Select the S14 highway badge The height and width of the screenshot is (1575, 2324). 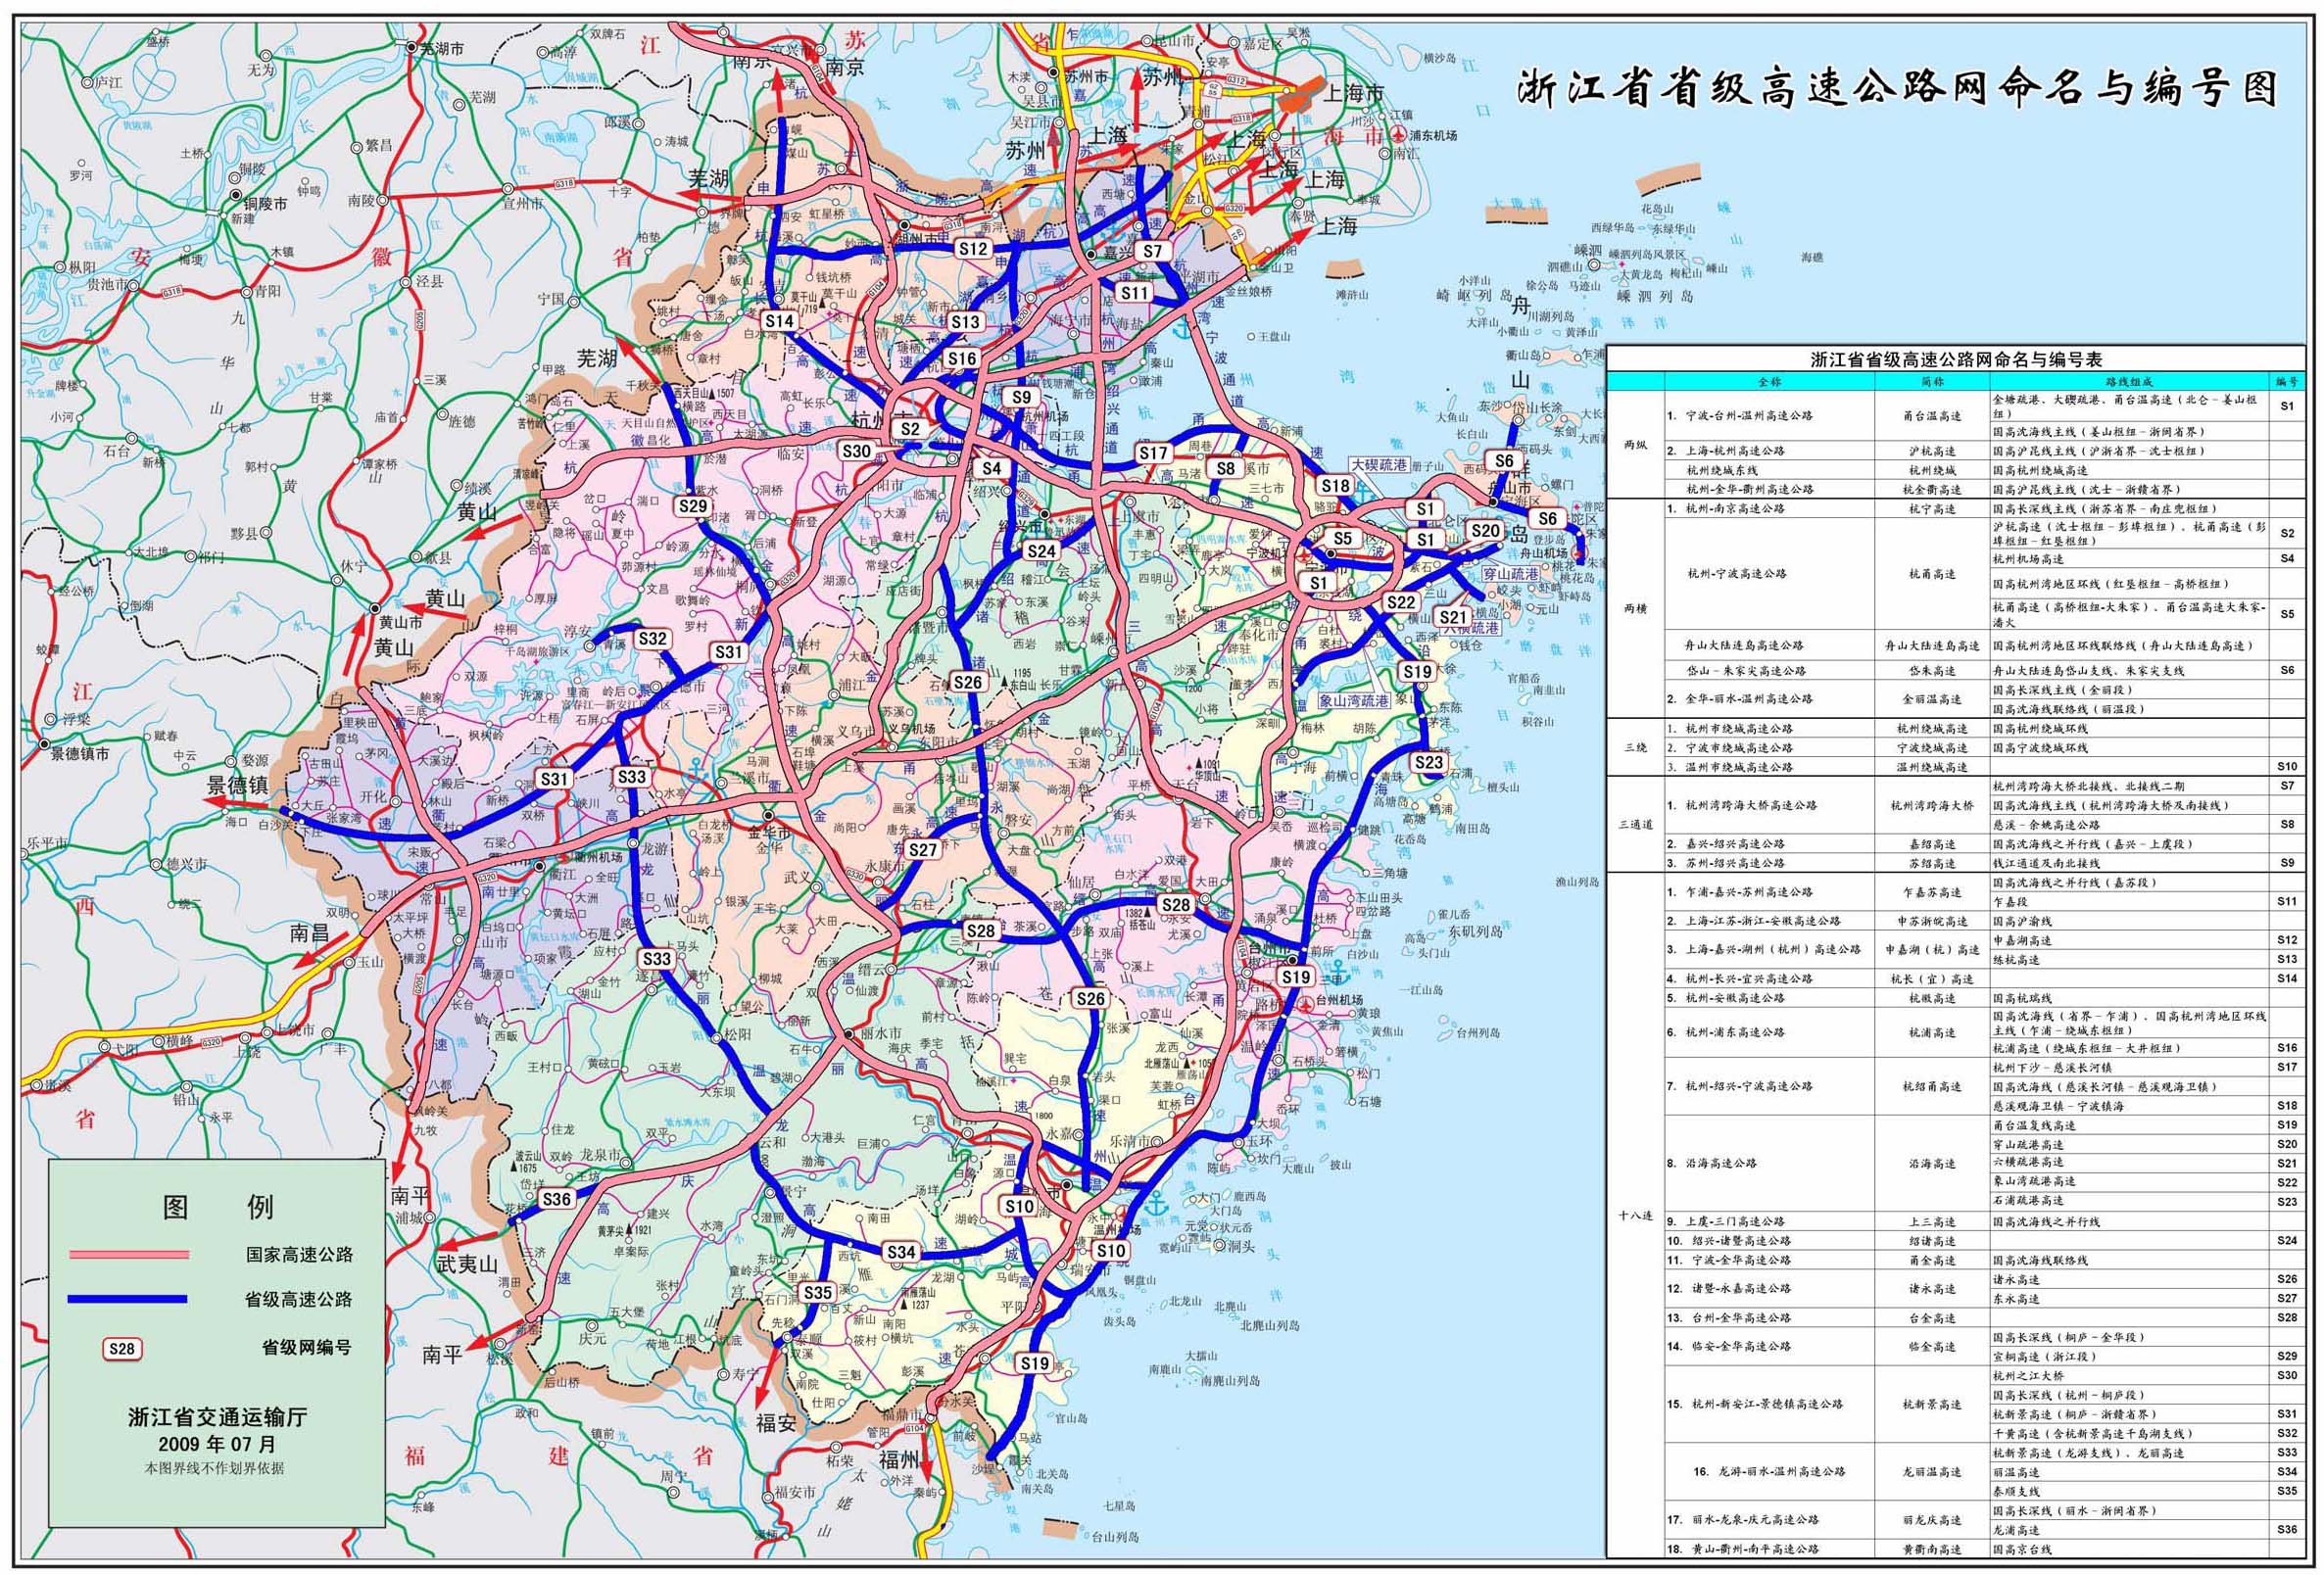tap(778, 321)
